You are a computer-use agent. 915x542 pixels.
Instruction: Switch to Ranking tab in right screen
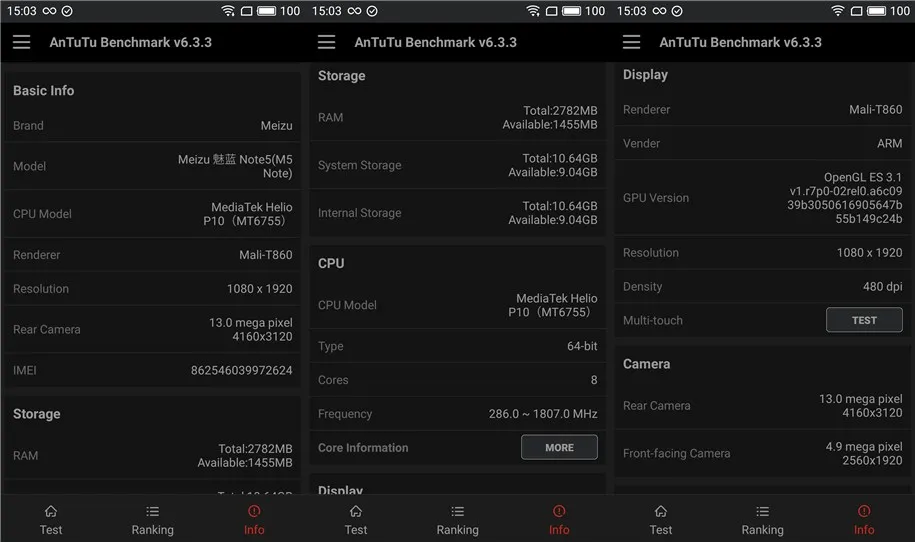click(x=762, y=519)
